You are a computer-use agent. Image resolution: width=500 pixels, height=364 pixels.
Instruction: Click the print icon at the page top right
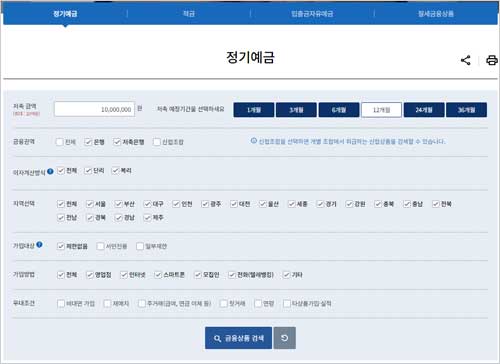pos(492,60)
